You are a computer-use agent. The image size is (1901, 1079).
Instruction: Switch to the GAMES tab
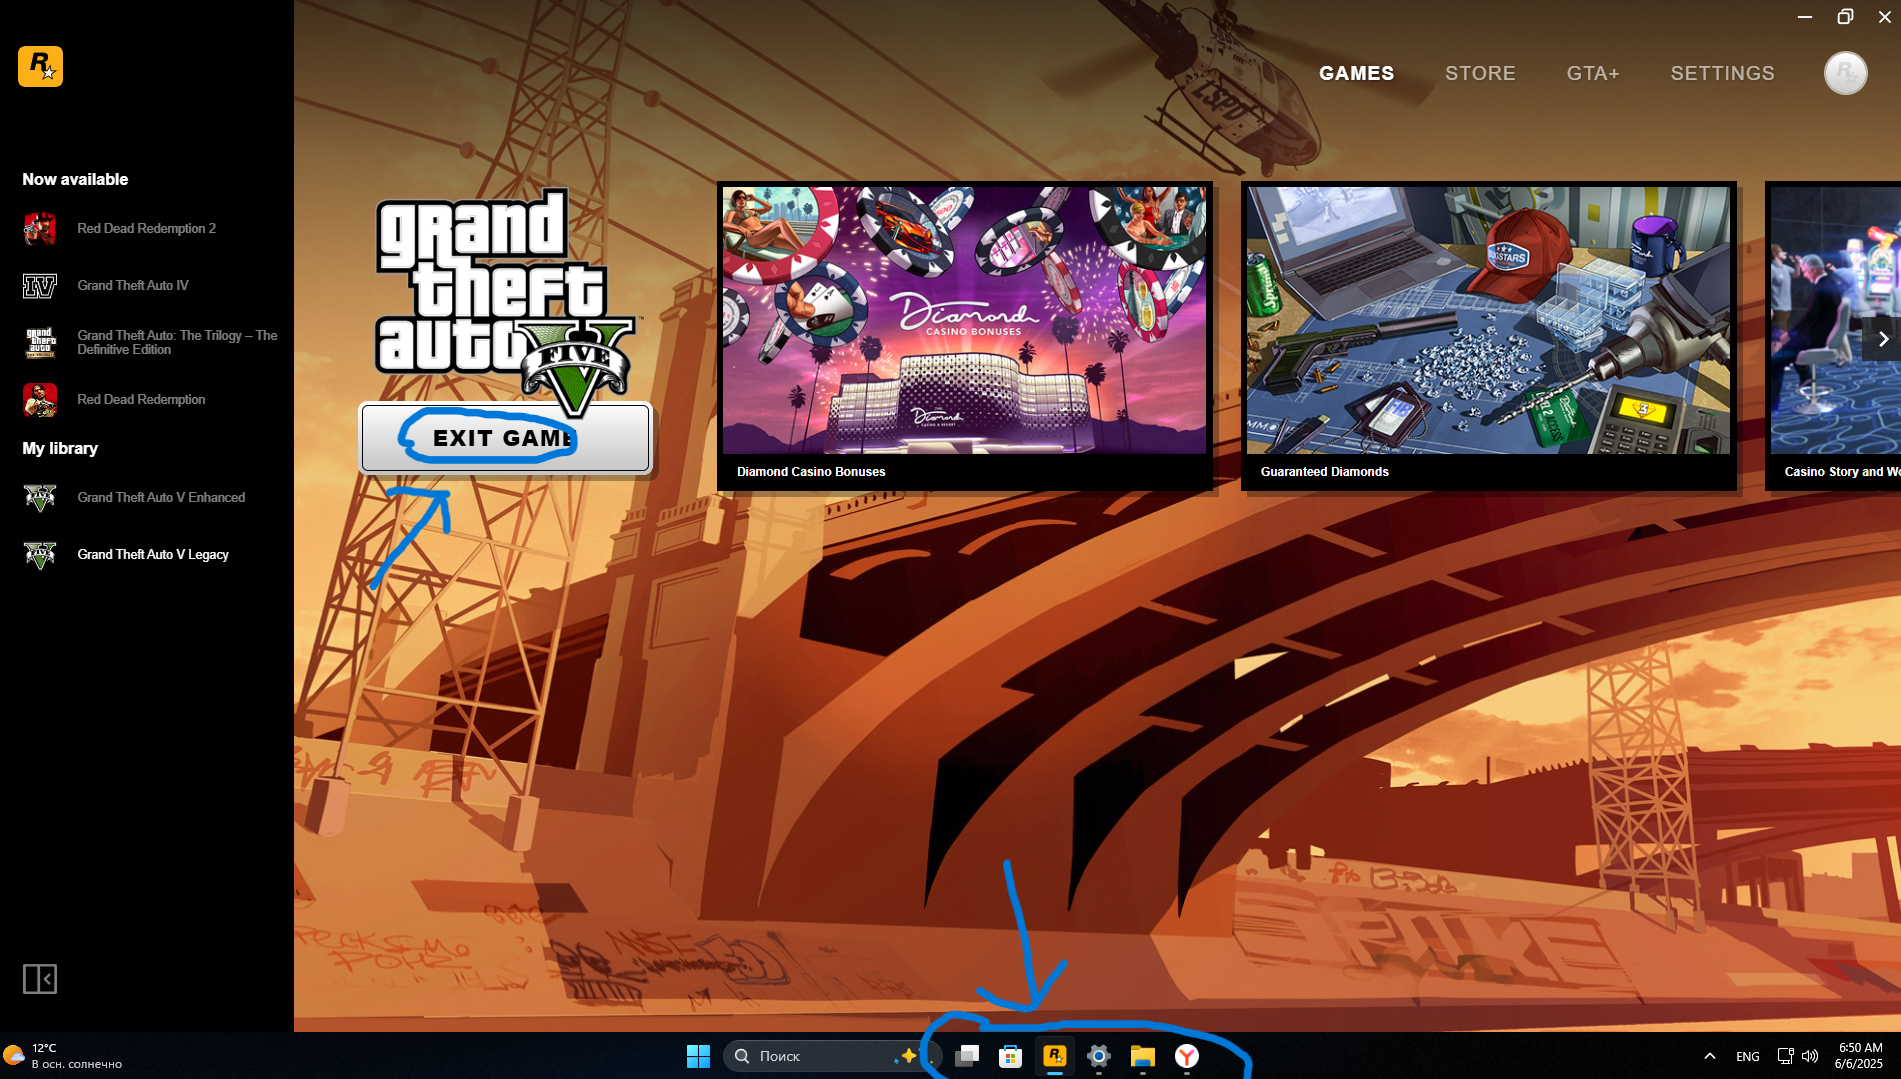click(1356, 73)
